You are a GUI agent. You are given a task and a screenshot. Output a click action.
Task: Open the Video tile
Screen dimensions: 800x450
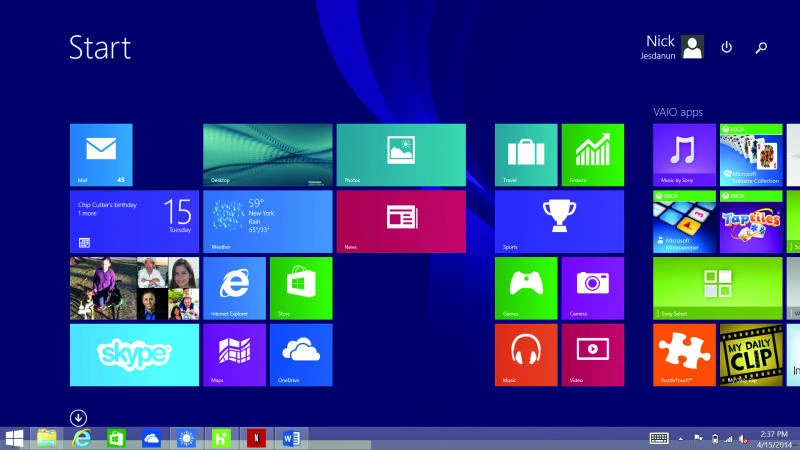[593, 355]
